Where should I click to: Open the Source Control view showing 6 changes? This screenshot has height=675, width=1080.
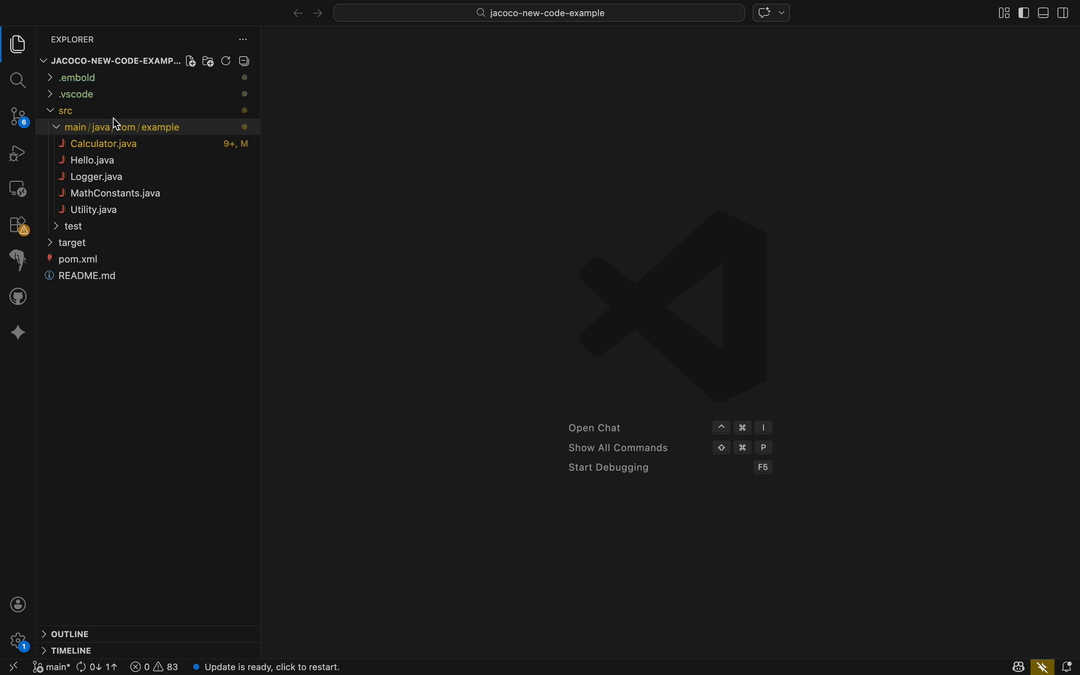click(17, 117)
